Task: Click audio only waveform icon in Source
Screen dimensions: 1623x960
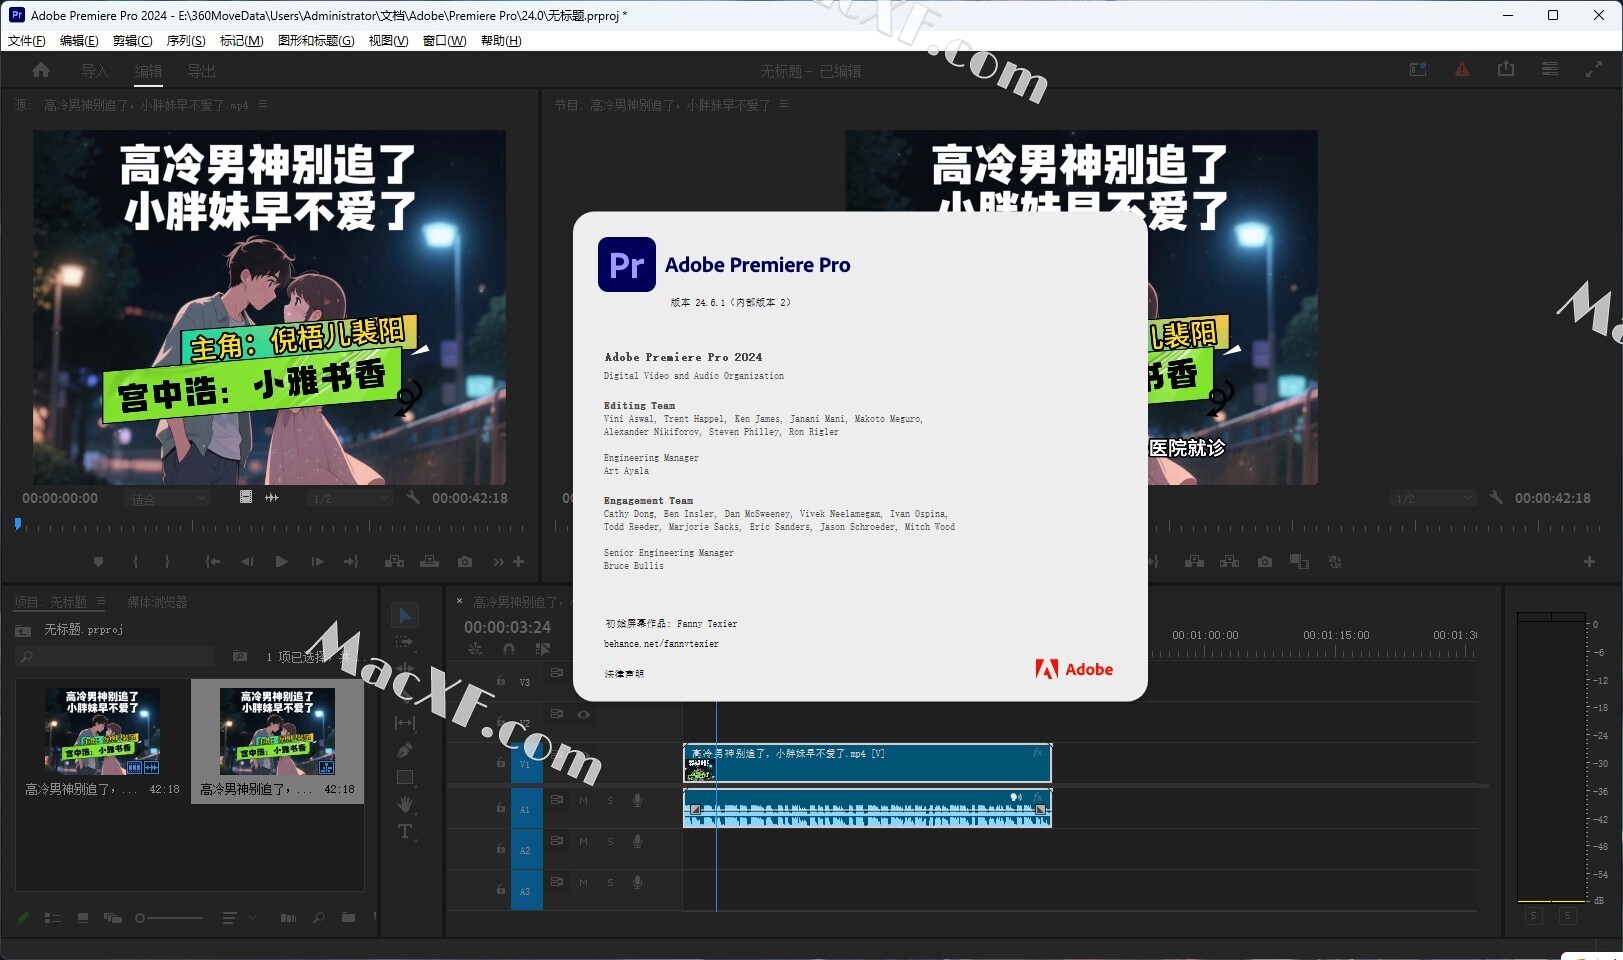Action: pos(272,497)
